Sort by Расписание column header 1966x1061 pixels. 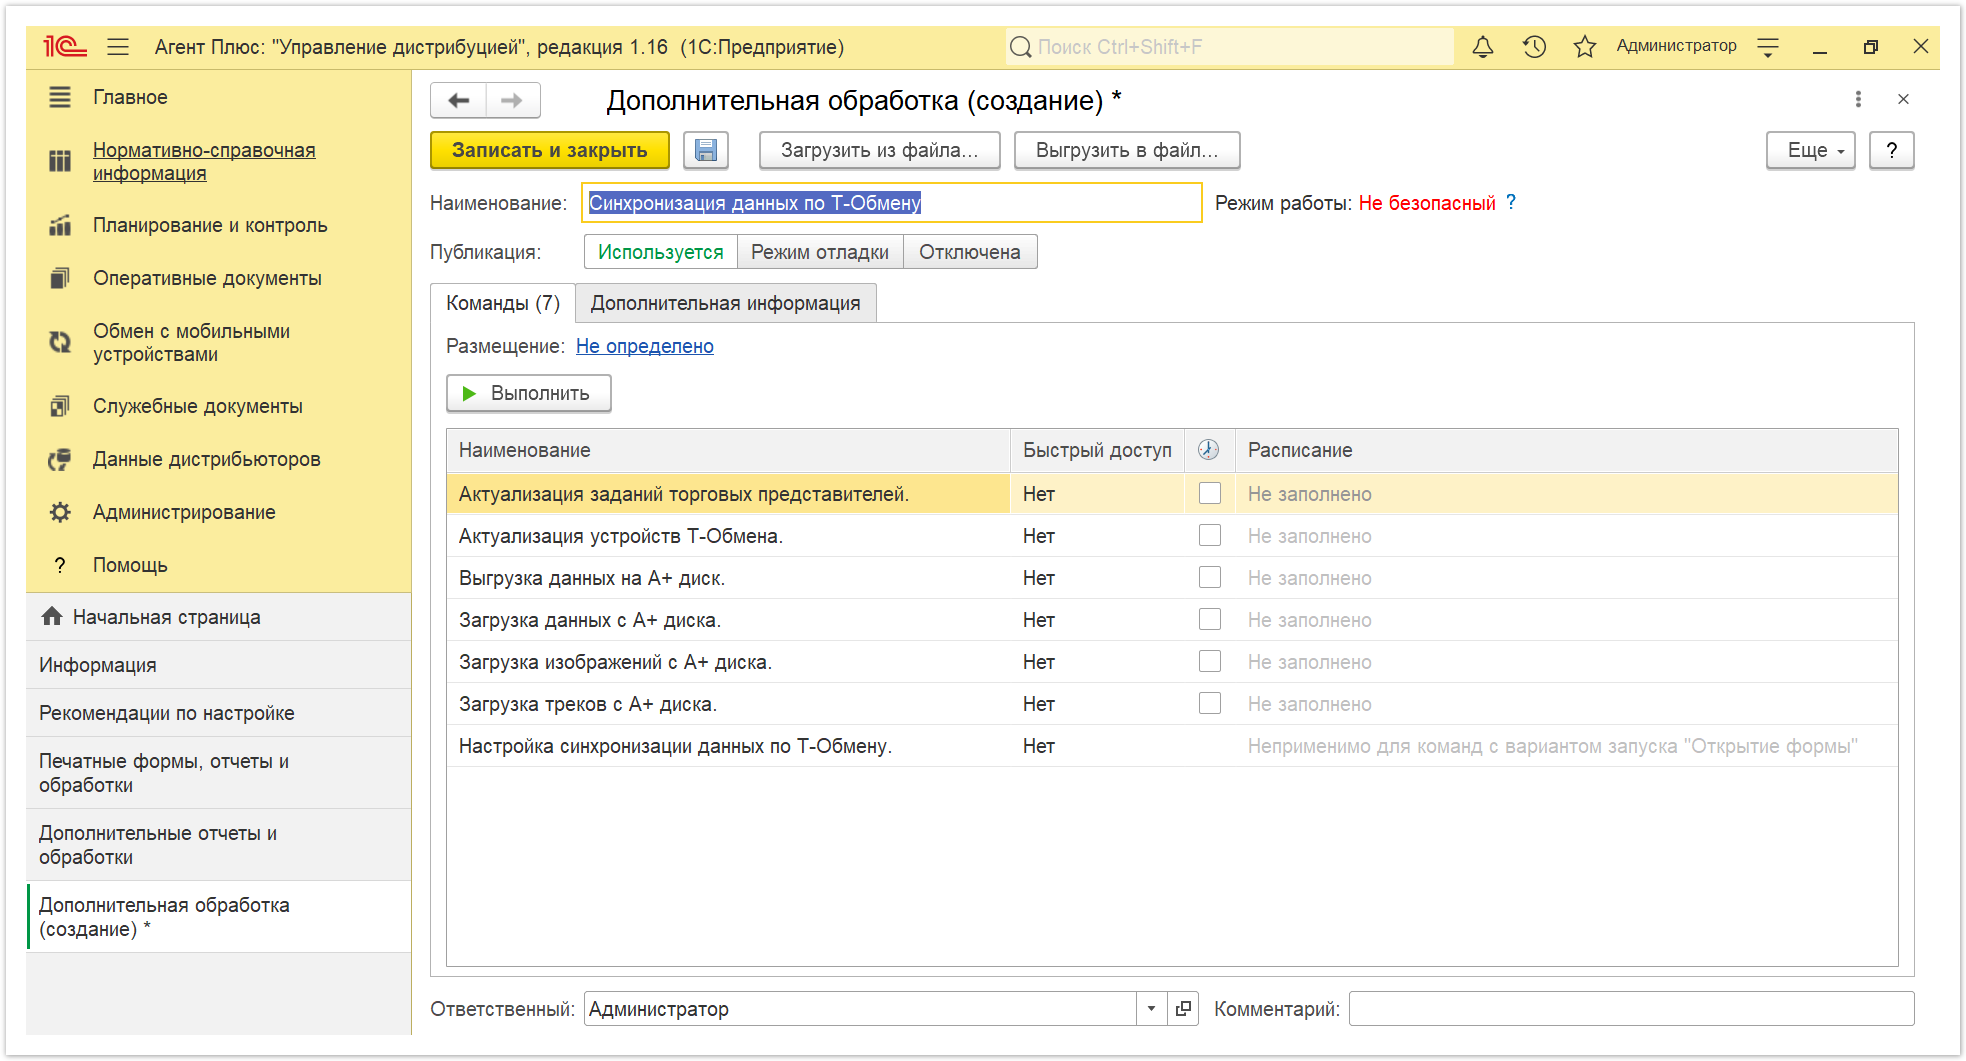[x=1566, y=450]
